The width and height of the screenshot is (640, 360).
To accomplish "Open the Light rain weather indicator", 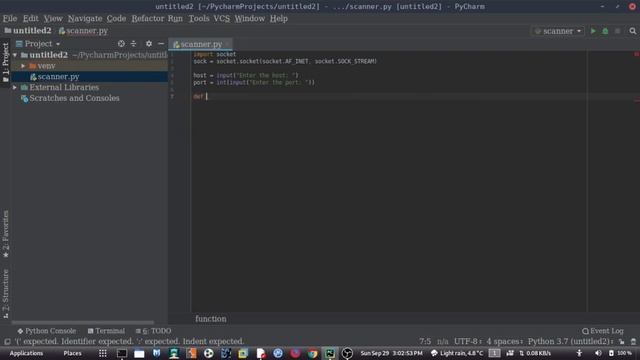I will [457, 353].
